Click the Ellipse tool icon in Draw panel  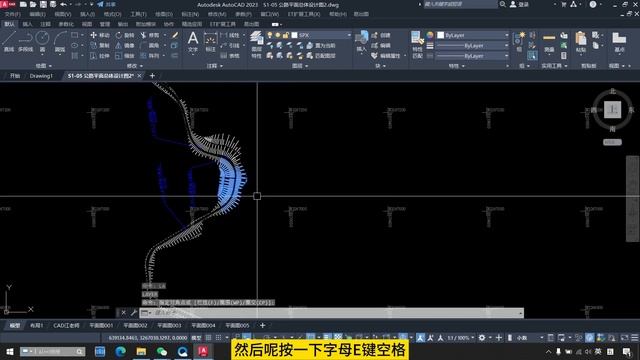74,45
